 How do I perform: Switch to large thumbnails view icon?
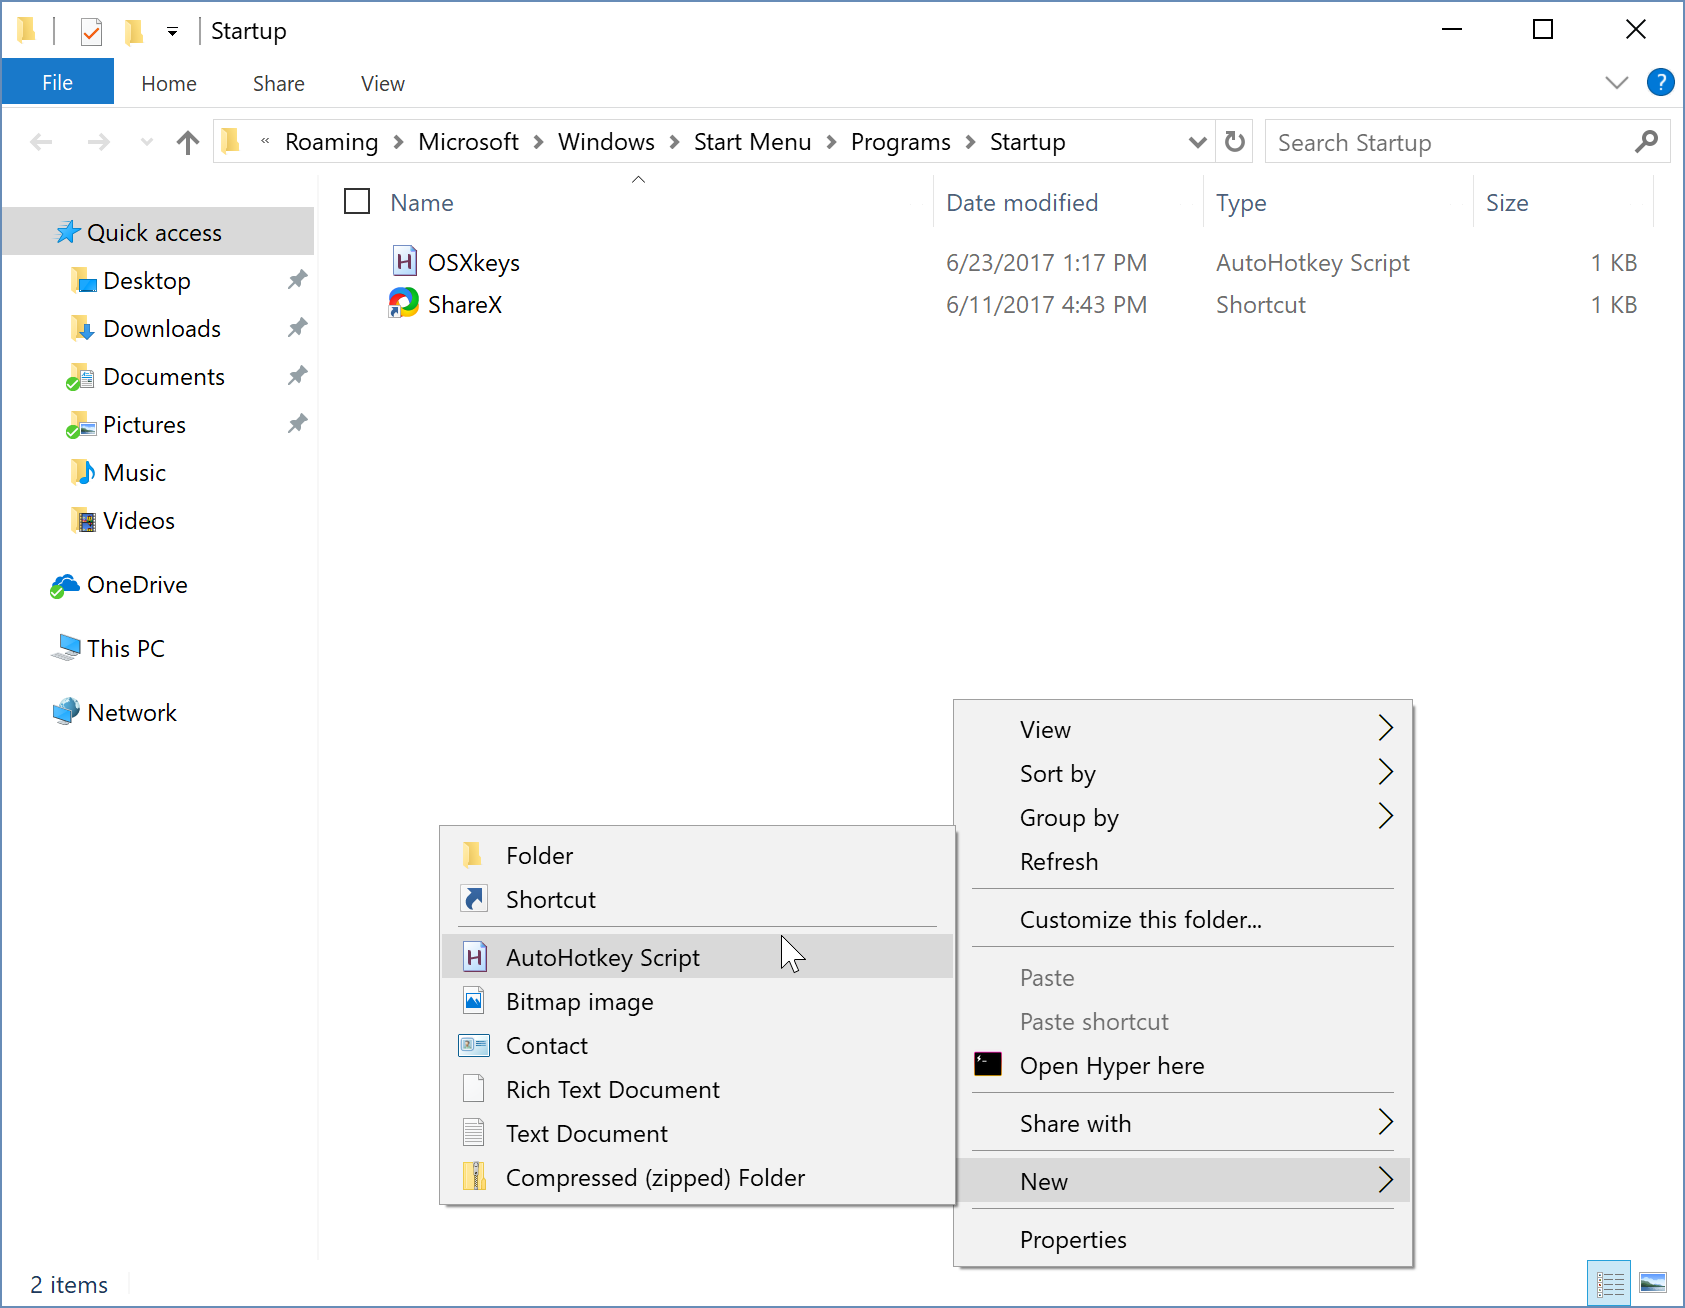coord(1653,1283)
